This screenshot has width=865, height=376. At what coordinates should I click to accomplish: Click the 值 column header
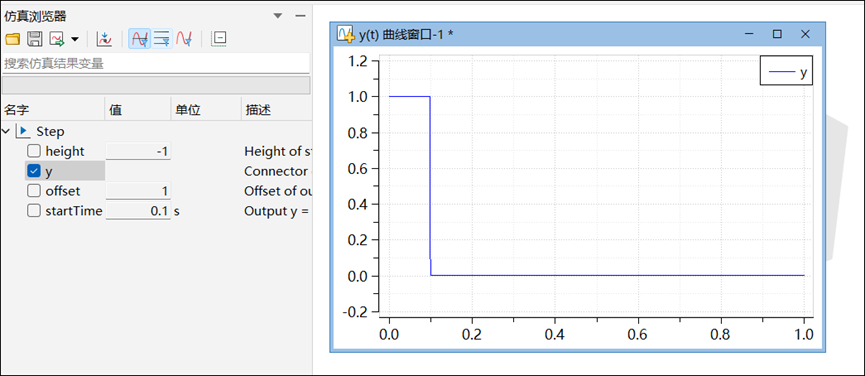138,110
